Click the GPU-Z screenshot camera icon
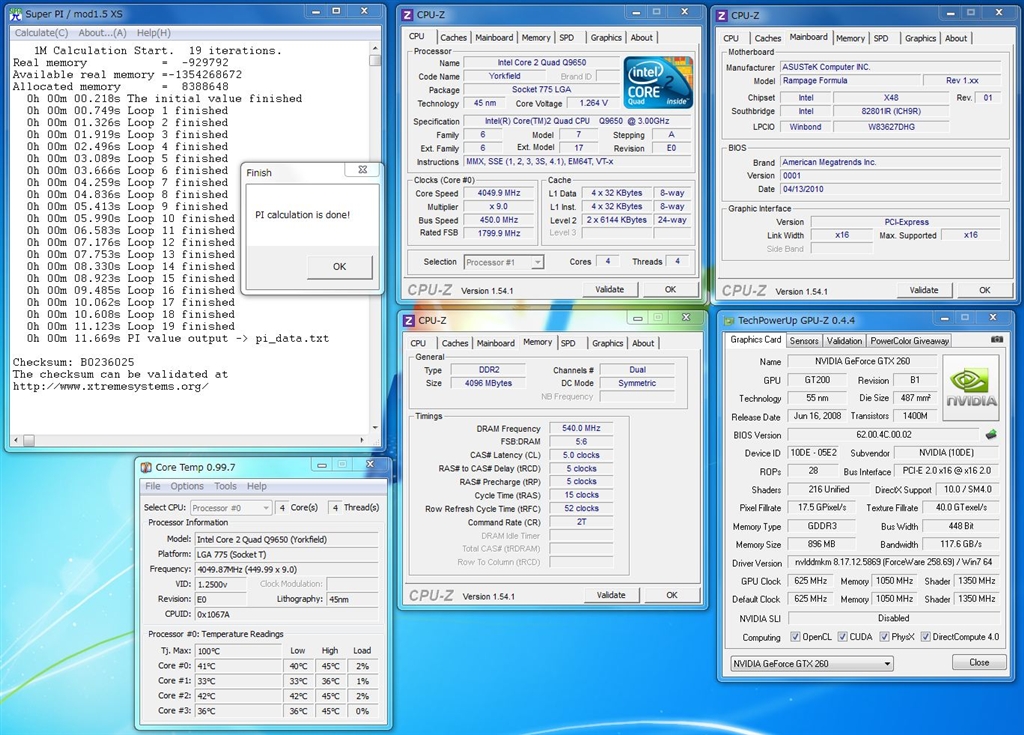Screen dimensions: 1024x735 [x=996, y=340]
